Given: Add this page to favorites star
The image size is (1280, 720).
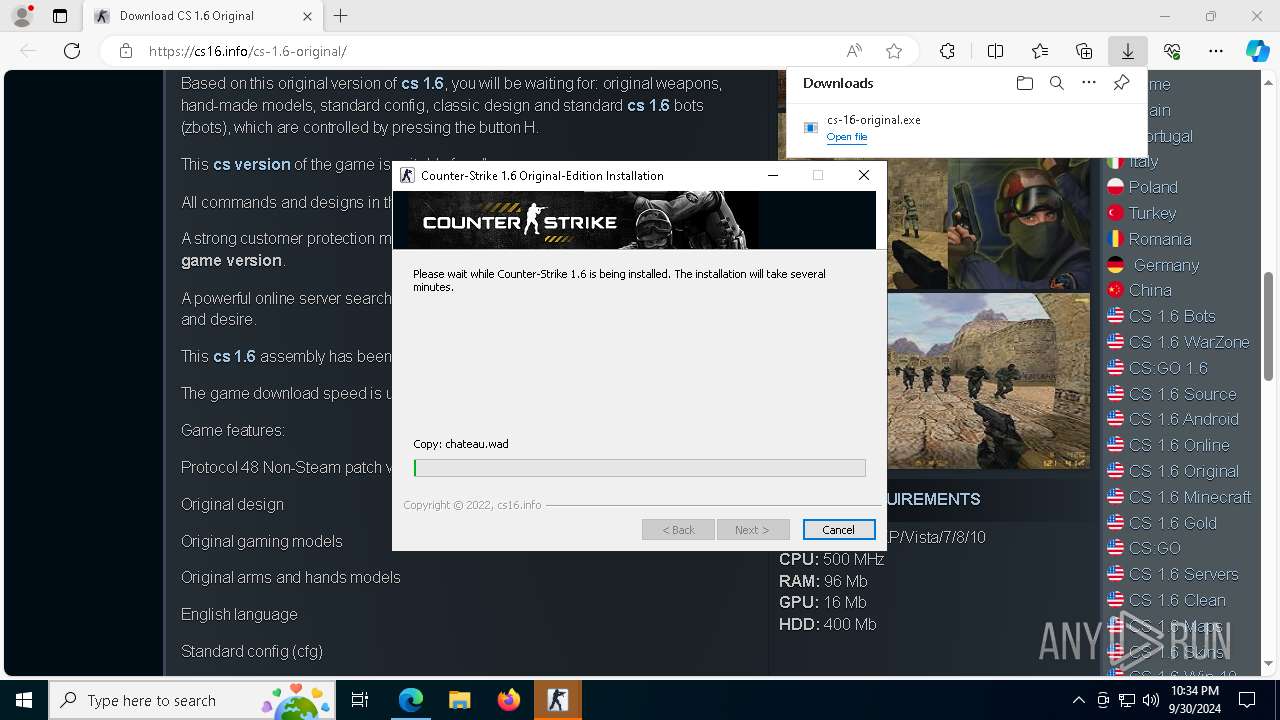Looking at the screenshot, I should 894,51.
